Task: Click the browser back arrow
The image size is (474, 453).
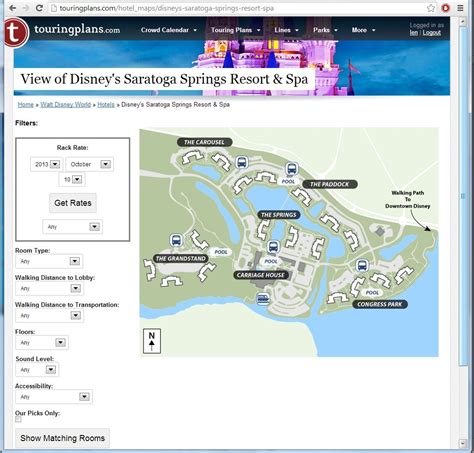Action: click(x=12, y=8)
